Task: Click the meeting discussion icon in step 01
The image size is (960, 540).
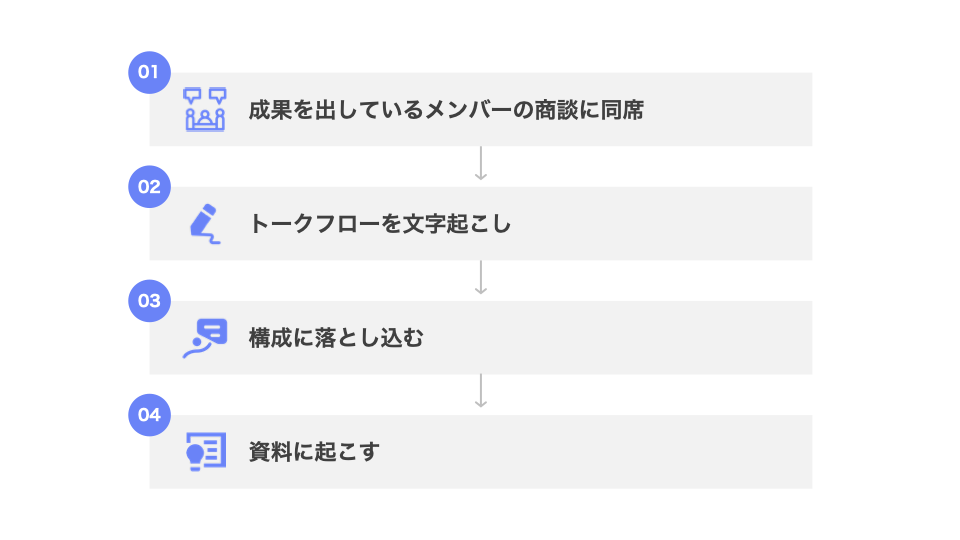Action: (x=205, y=110)
